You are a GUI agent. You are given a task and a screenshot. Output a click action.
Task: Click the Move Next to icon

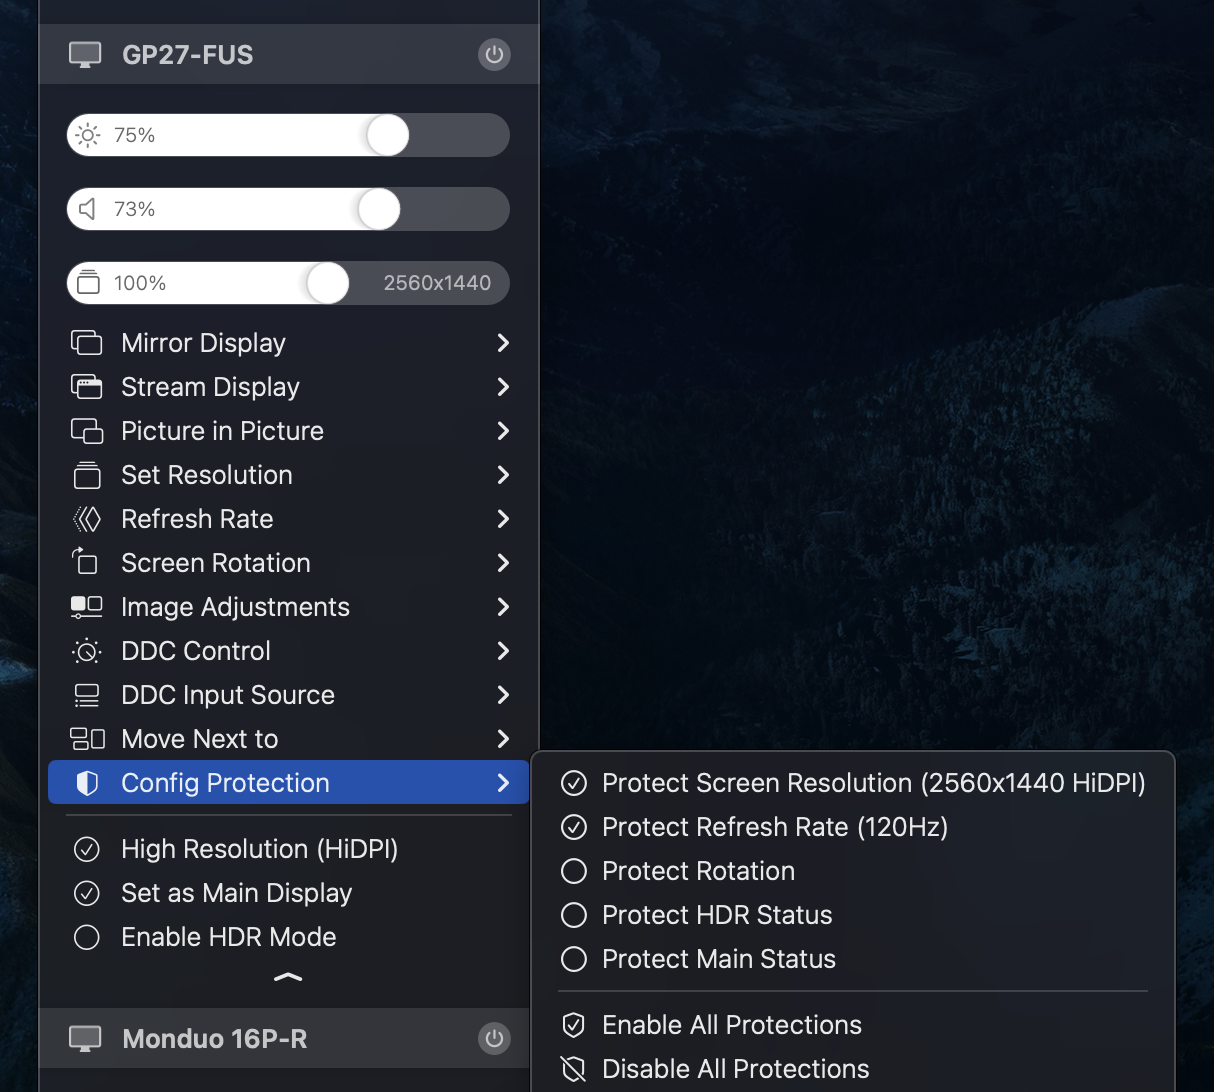87,739
